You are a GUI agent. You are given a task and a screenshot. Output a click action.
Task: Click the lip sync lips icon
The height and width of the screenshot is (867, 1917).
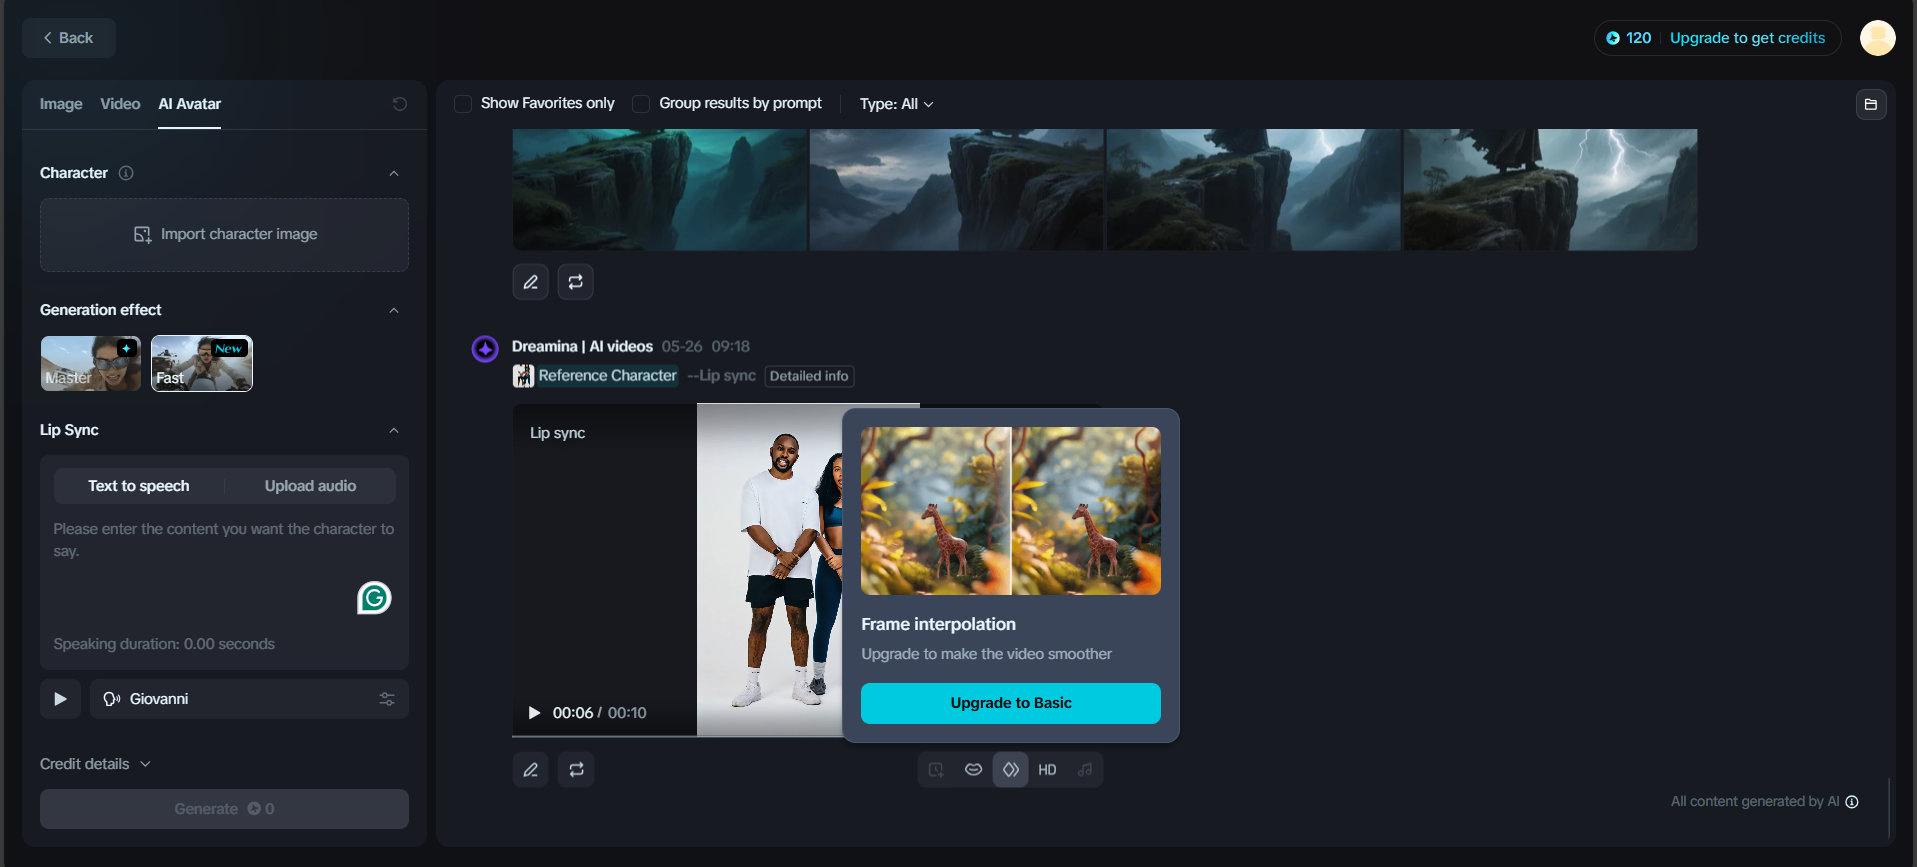click(x=973, y=770)
